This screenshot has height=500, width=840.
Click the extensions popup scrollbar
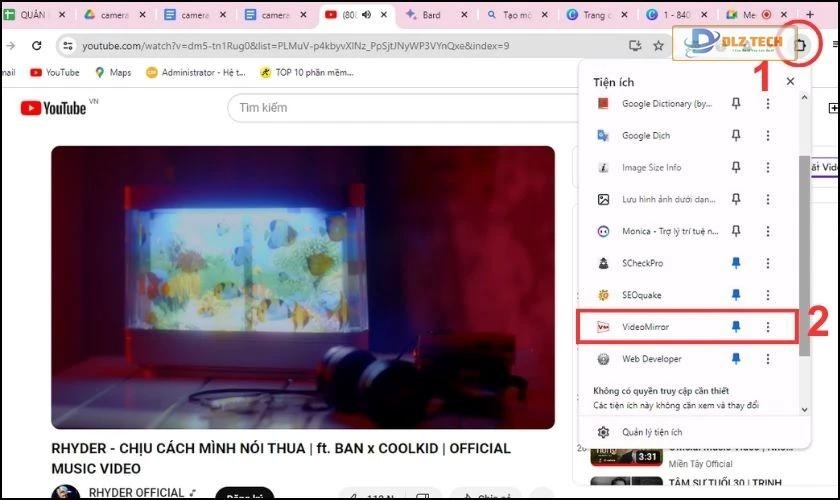click(804, 250)
